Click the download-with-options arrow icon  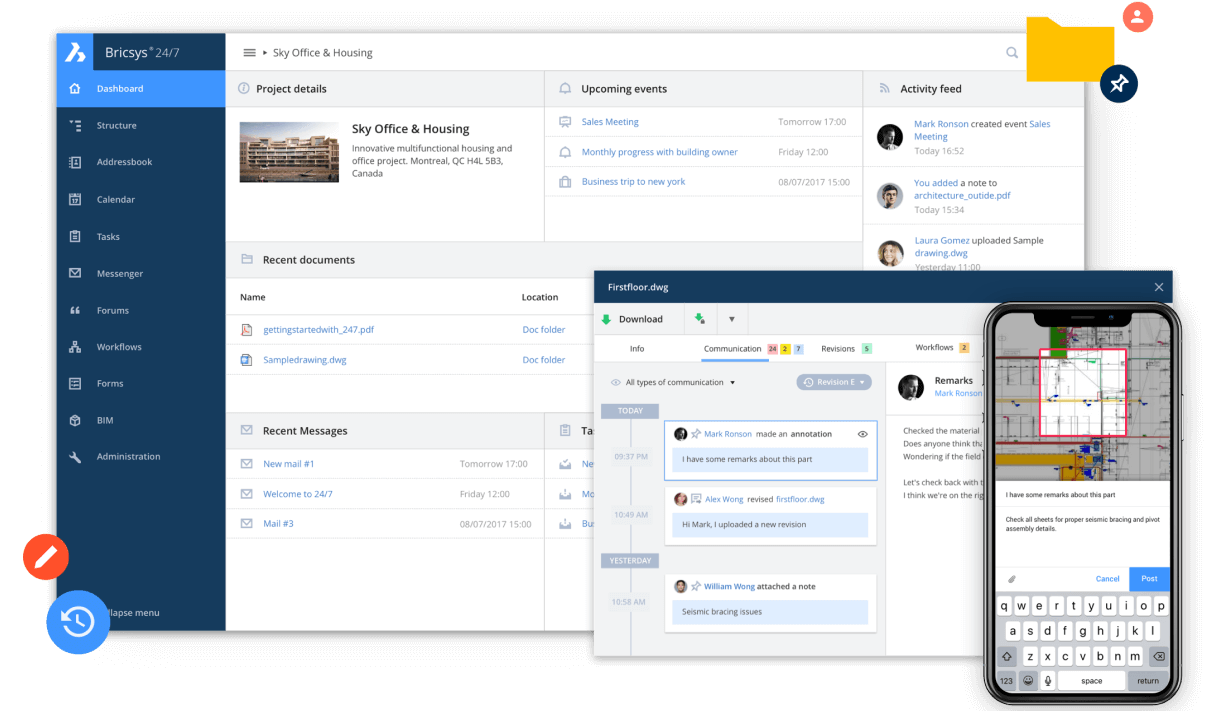click(x=700, y=319)
